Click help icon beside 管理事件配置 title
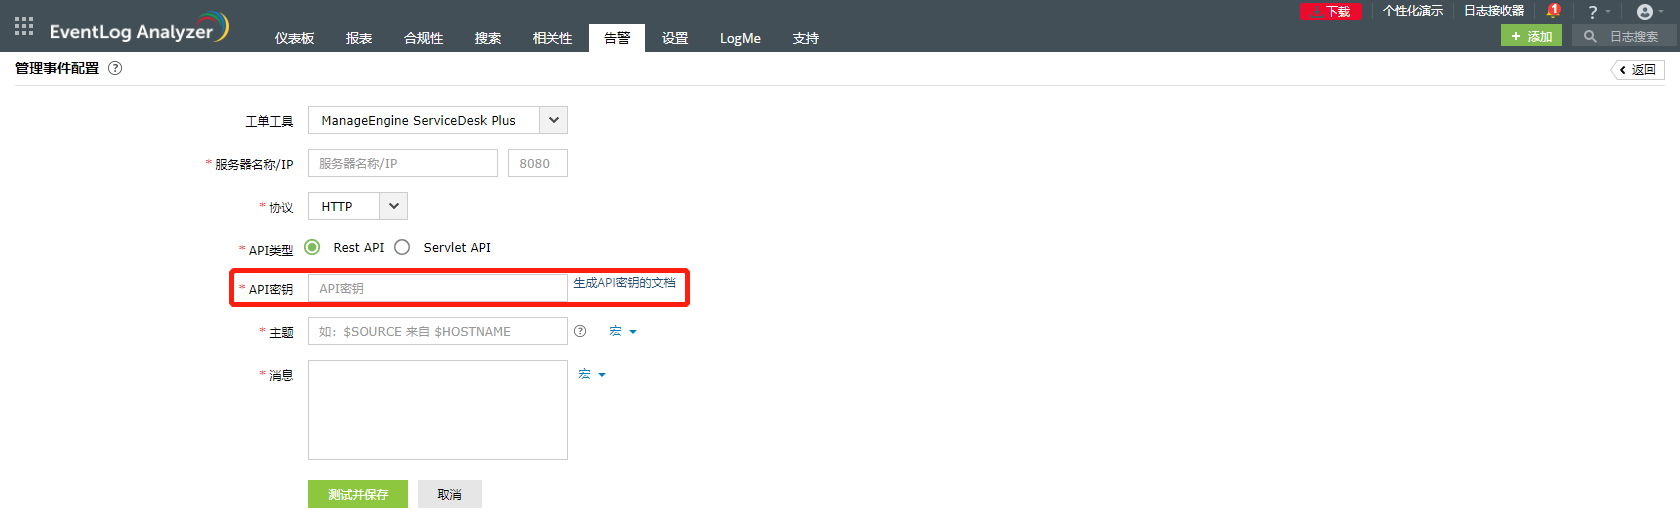This screenshot has height=523, width=1680. tap(115, 68)
